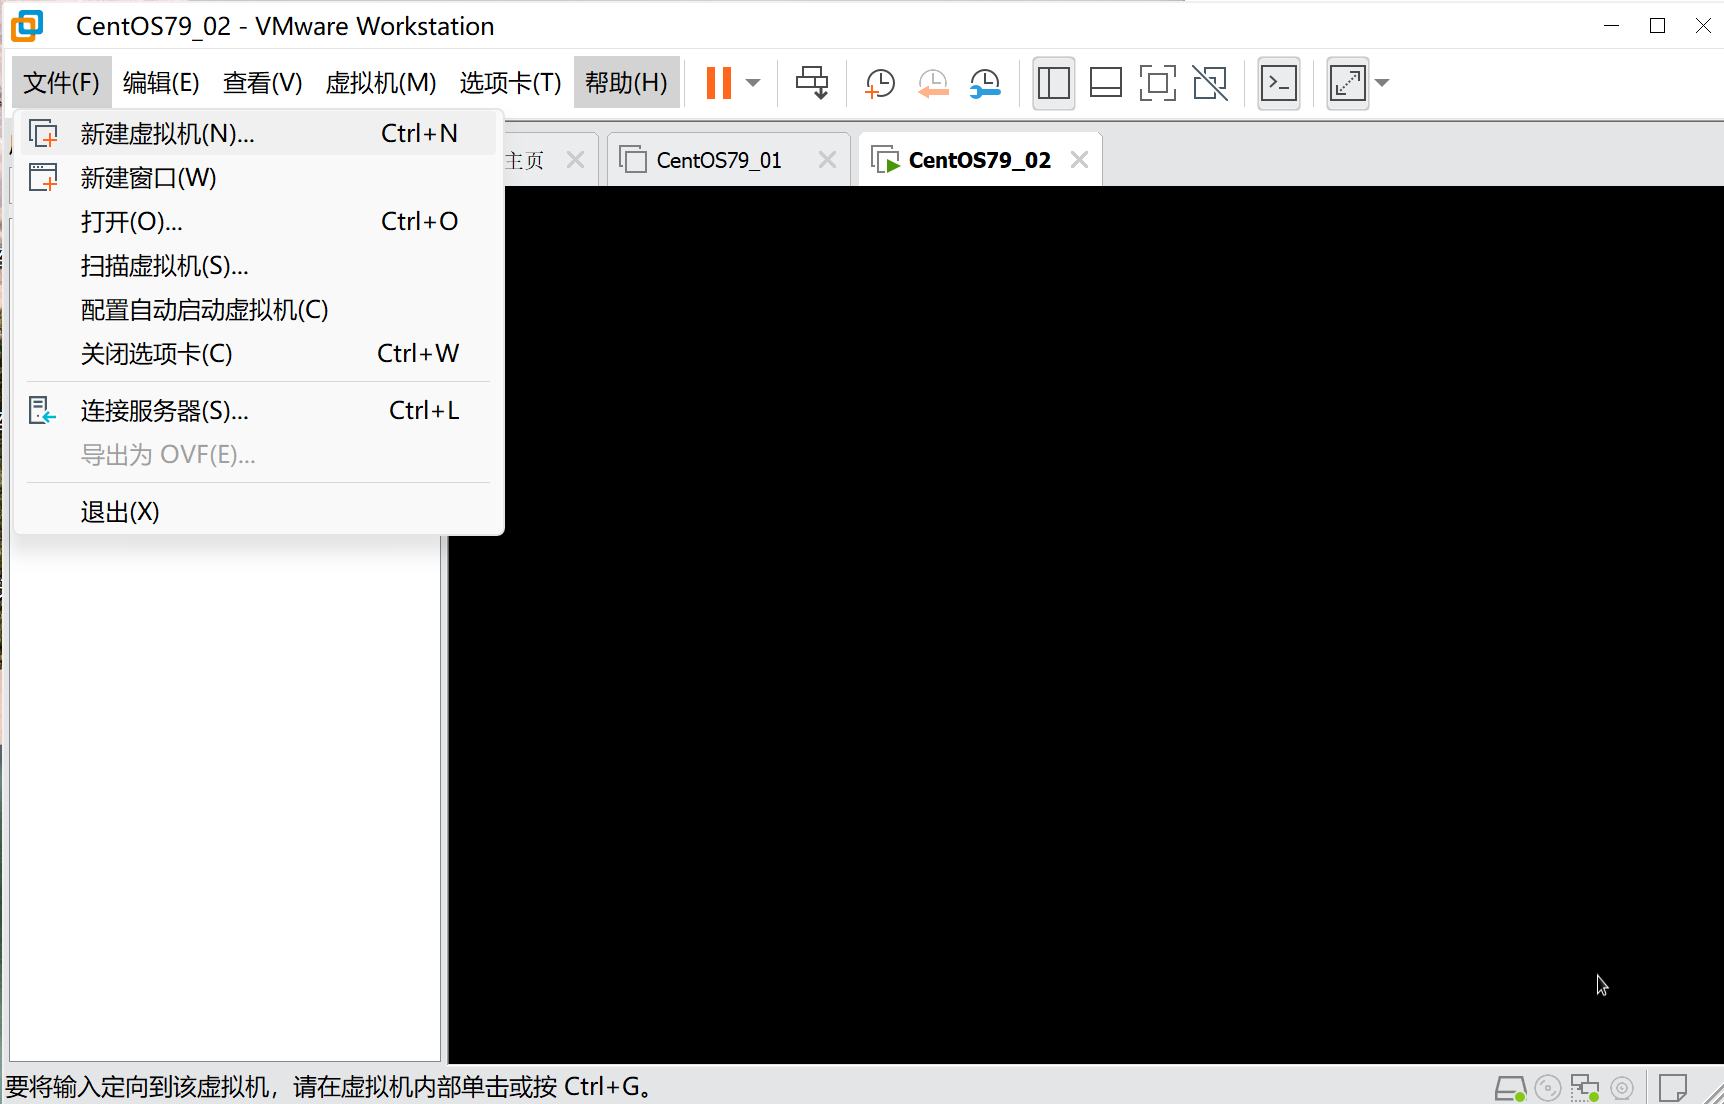Open the 文件(F) menu

coord(62,82)
